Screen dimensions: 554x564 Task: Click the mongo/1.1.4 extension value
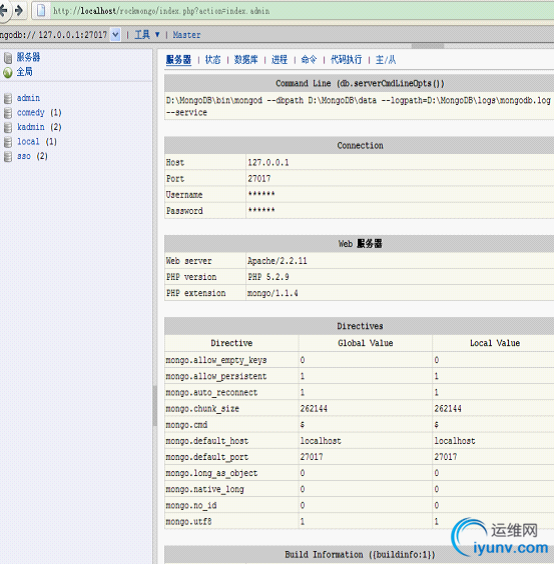pos(273,293)
